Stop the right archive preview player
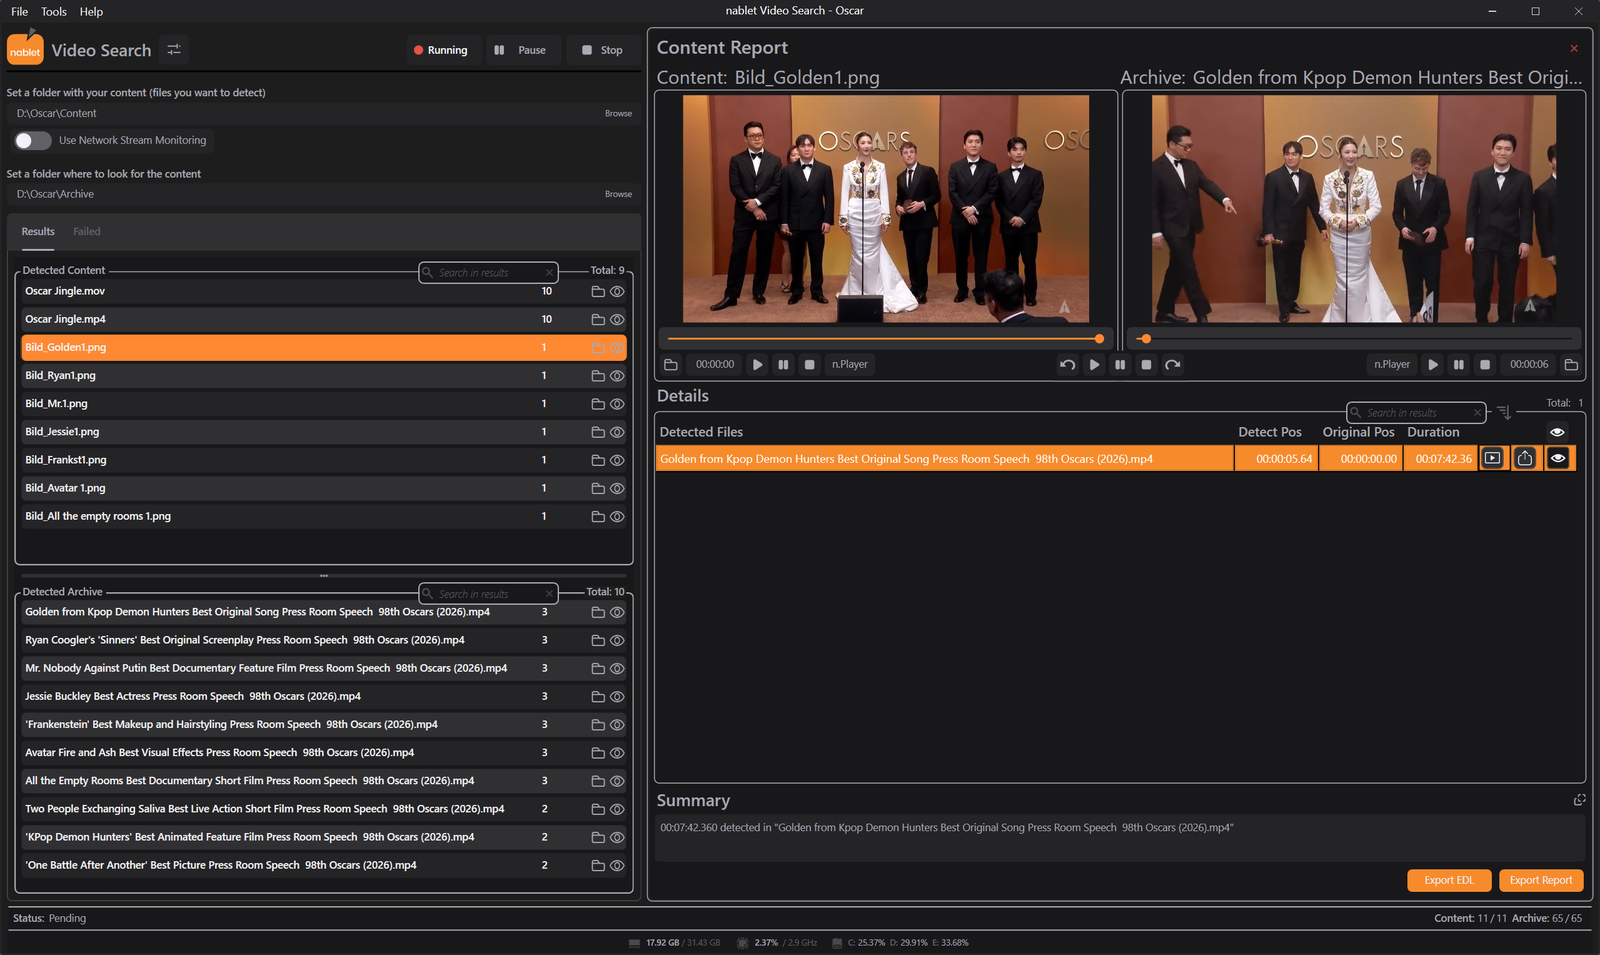1600x955 pixels. pyautogui.click(x=1485, y=365)
